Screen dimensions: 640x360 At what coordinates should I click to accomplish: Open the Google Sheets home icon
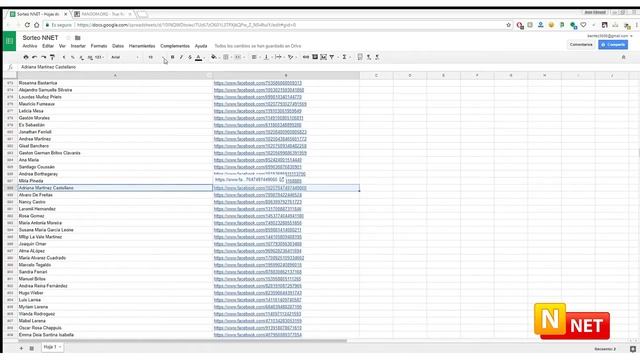9,41
